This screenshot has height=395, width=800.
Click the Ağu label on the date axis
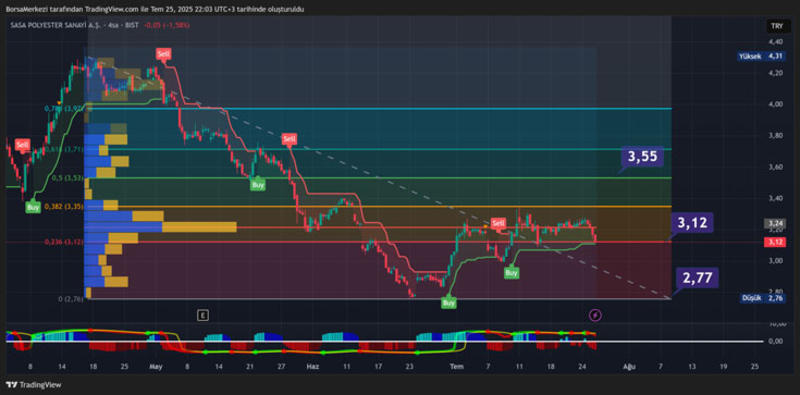(x=629, y=366)
